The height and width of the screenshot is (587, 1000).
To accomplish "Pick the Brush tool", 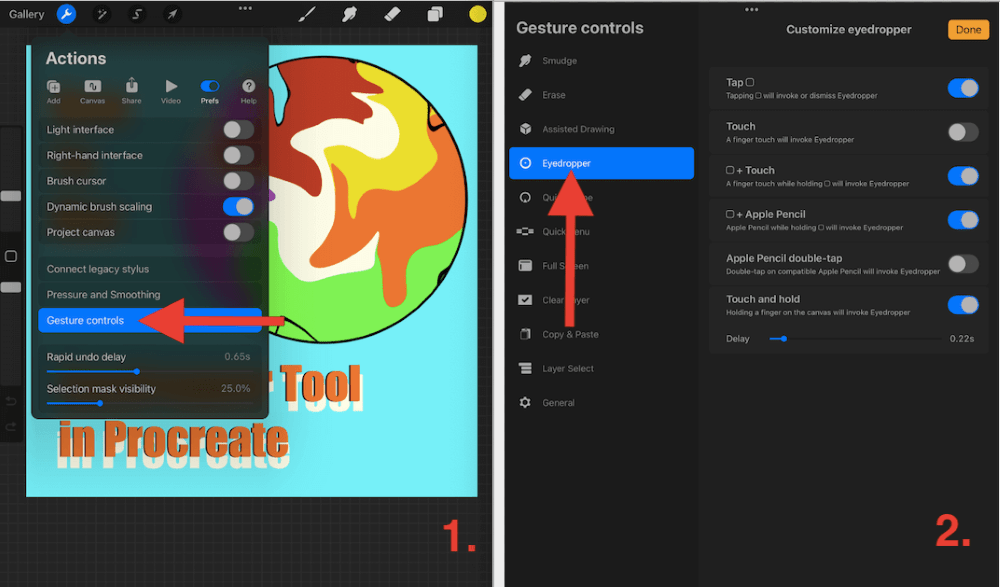I will (306, 14).
